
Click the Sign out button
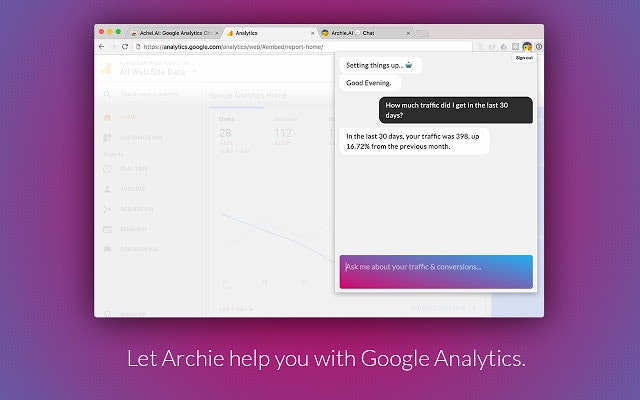pyautogui.click(x=524, y=58)
